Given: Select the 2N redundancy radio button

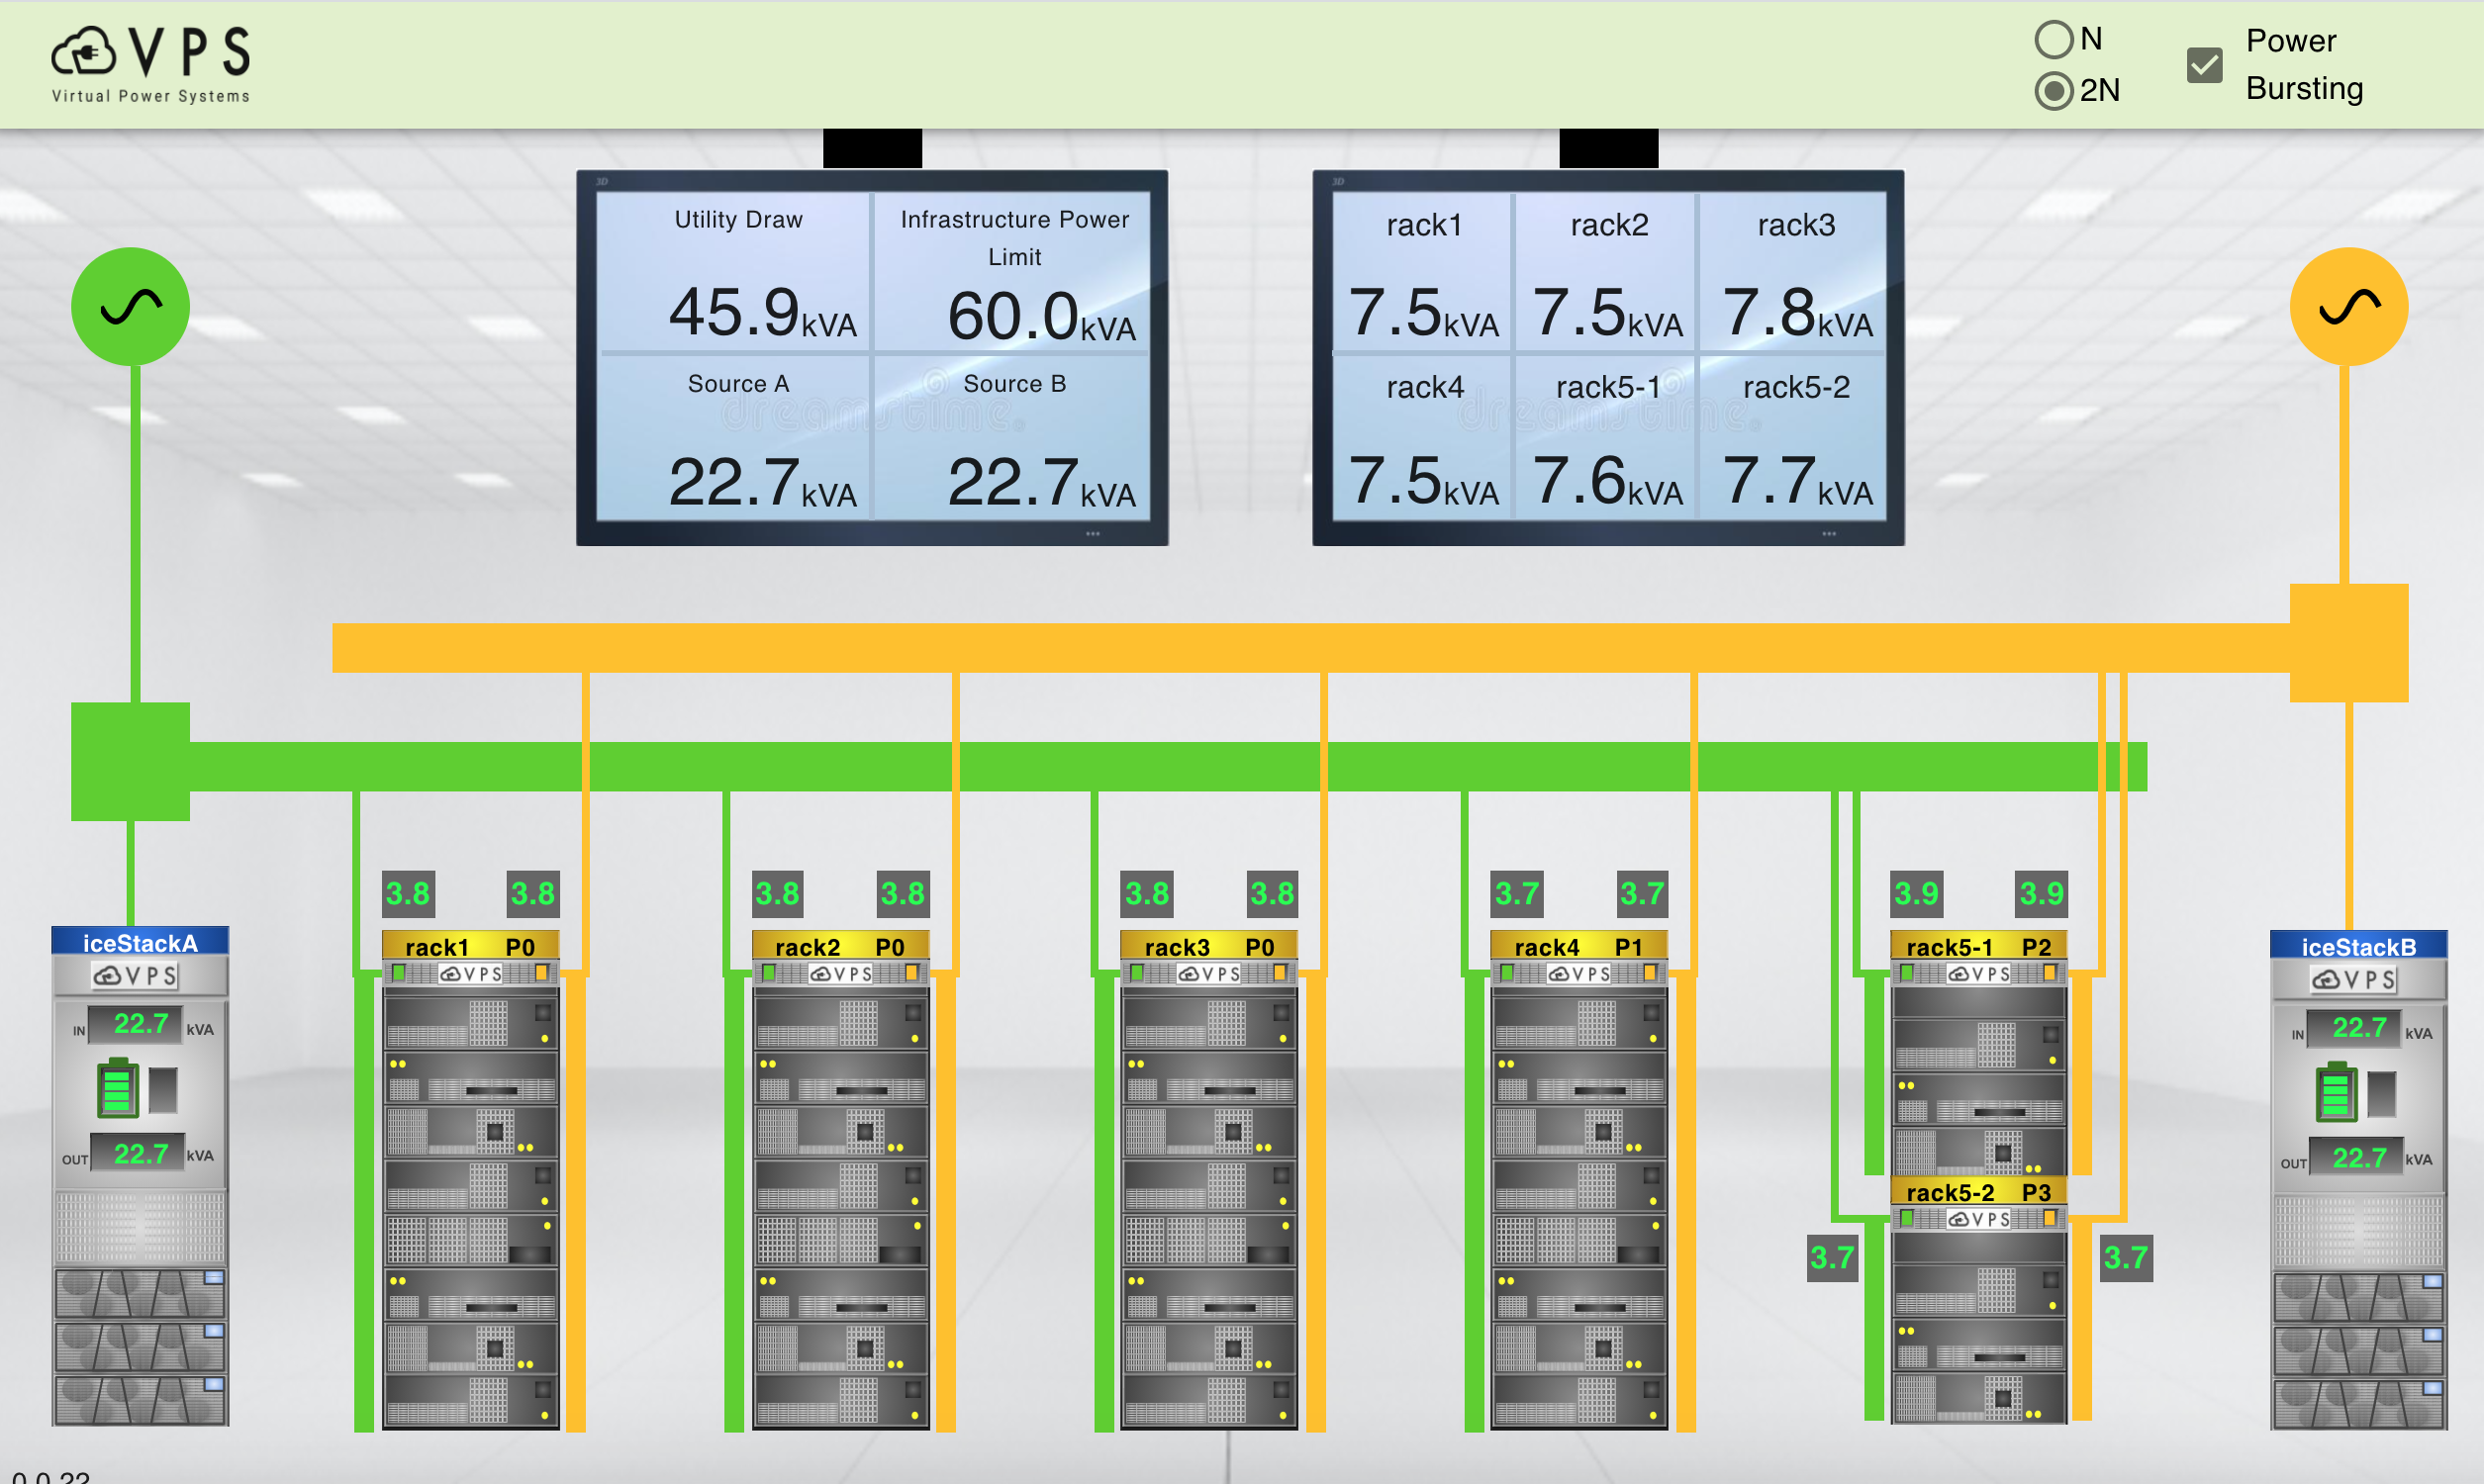Looking at the screenshot, I should click(2054, 91).
